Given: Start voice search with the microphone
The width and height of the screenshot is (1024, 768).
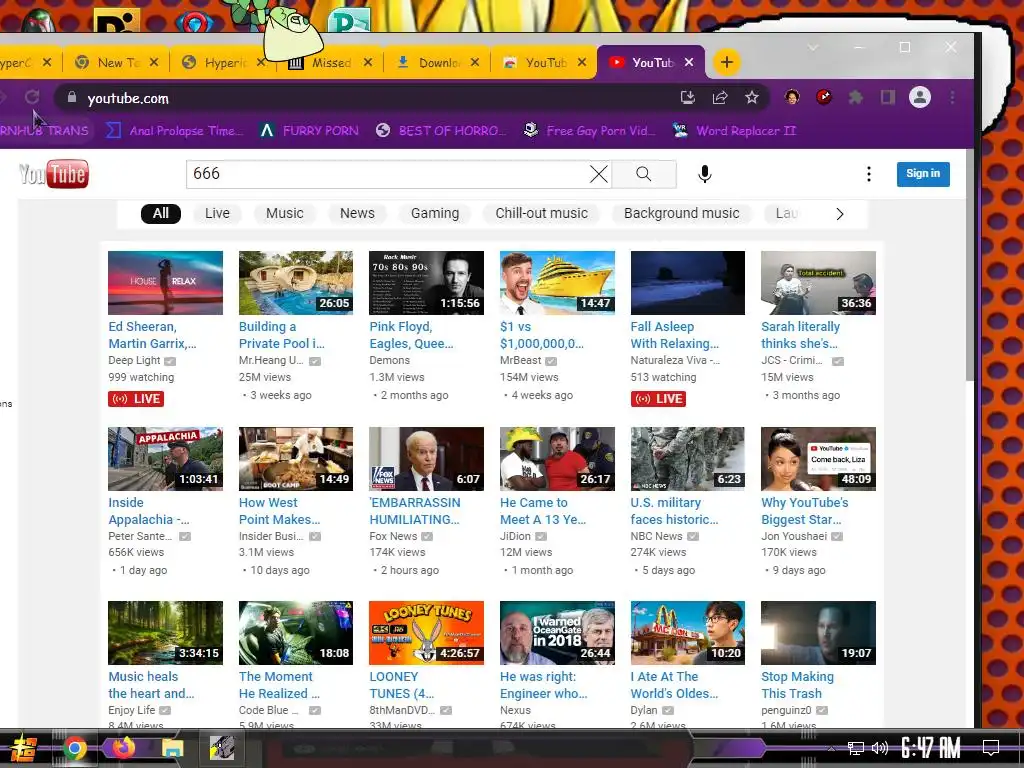Looking at the screenshot, I should tap(704, 174).
